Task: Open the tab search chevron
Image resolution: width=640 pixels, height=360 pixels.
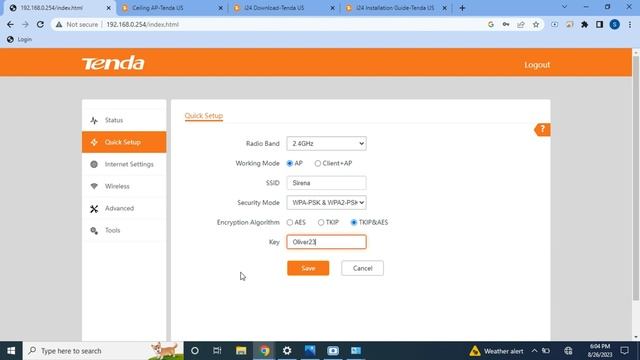Action: click(x=564, y=7)
